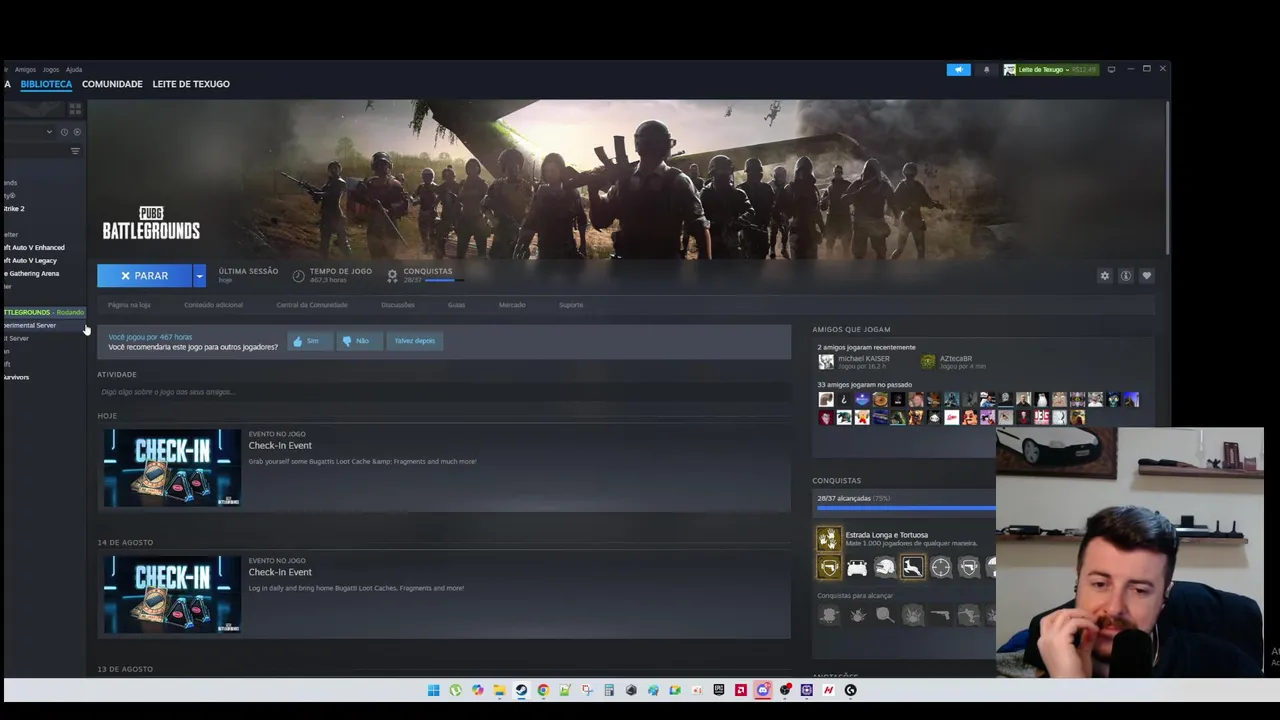Open Guias link
The width and height of the screenshot is (1280, 720).
point(456,305)
